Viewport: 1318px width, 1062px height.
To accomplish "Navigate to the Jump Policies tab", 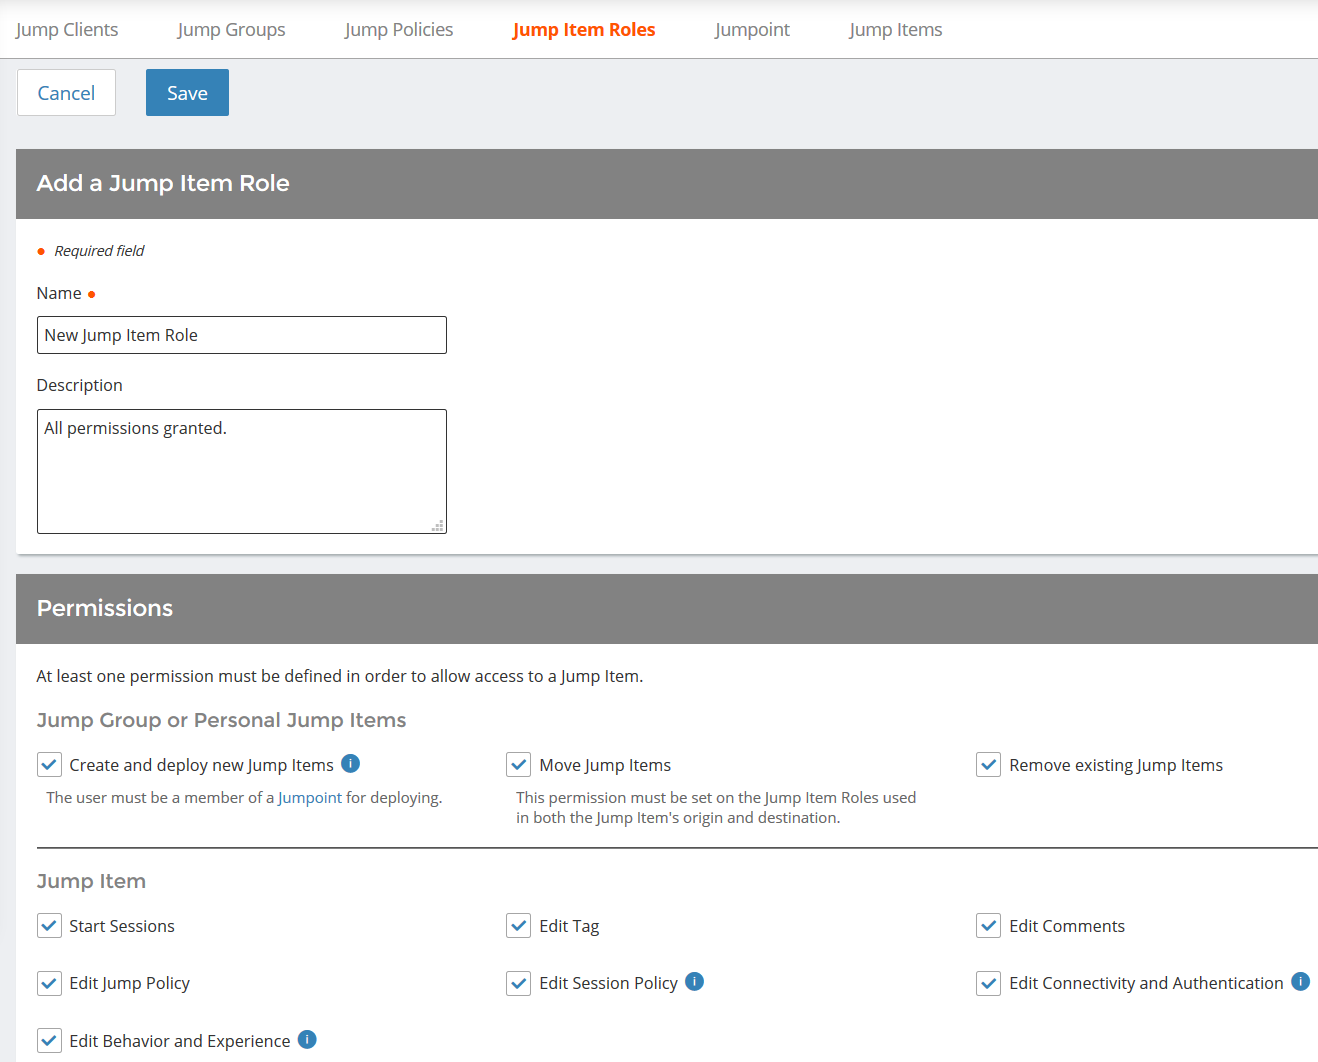I will [x=398, y=29].
